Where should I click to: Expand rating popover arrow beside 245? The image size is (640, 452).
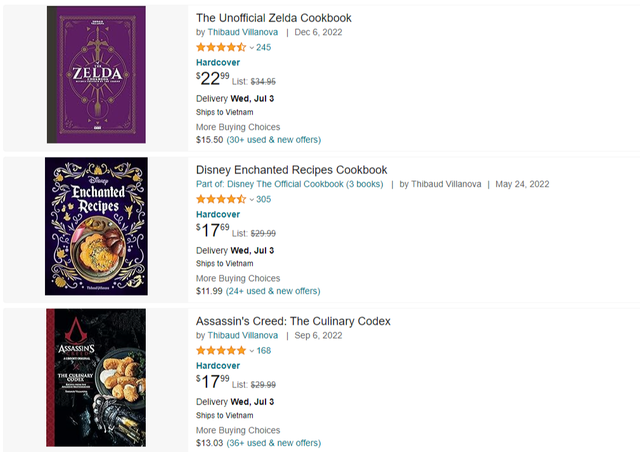[252, 47]
